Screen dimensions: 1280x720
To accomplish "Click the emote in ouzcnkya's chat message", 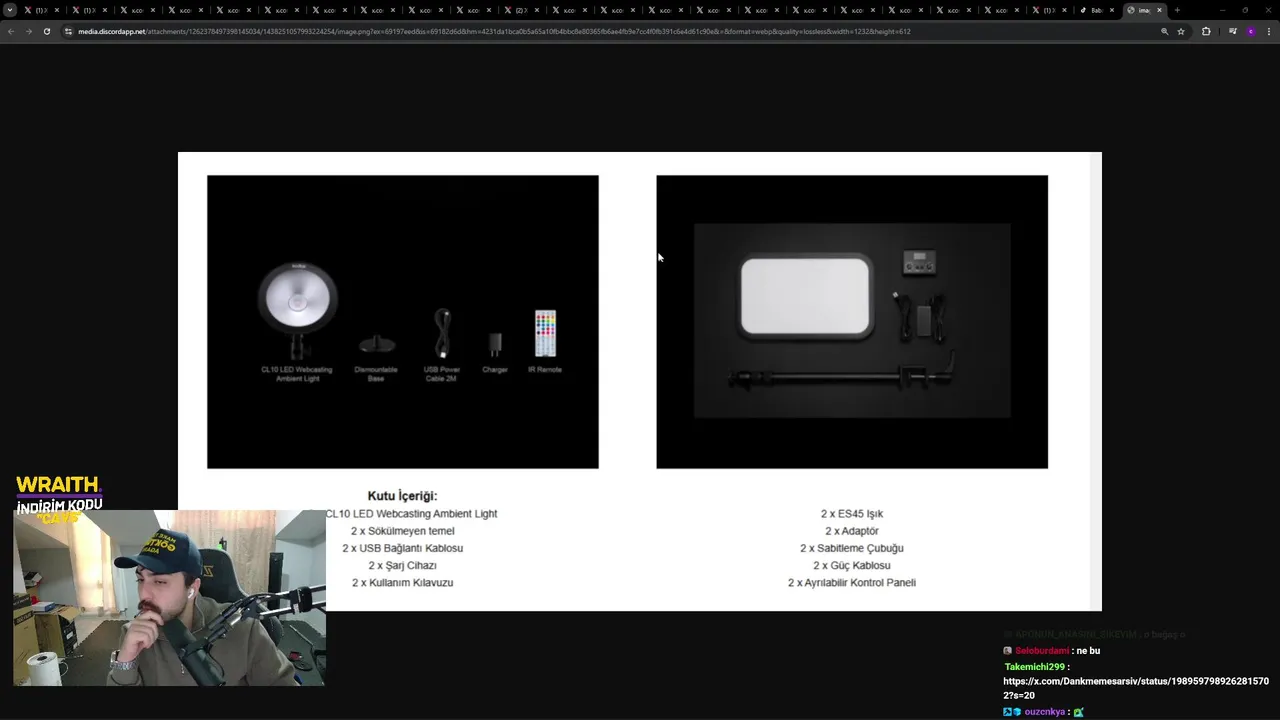I will pos(1079,712).
